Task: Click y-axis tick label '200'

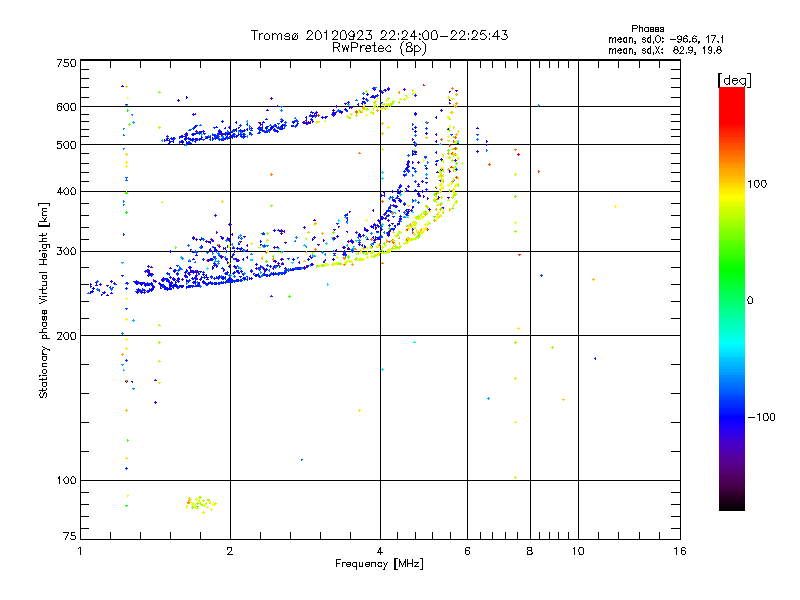Action: 66,336
